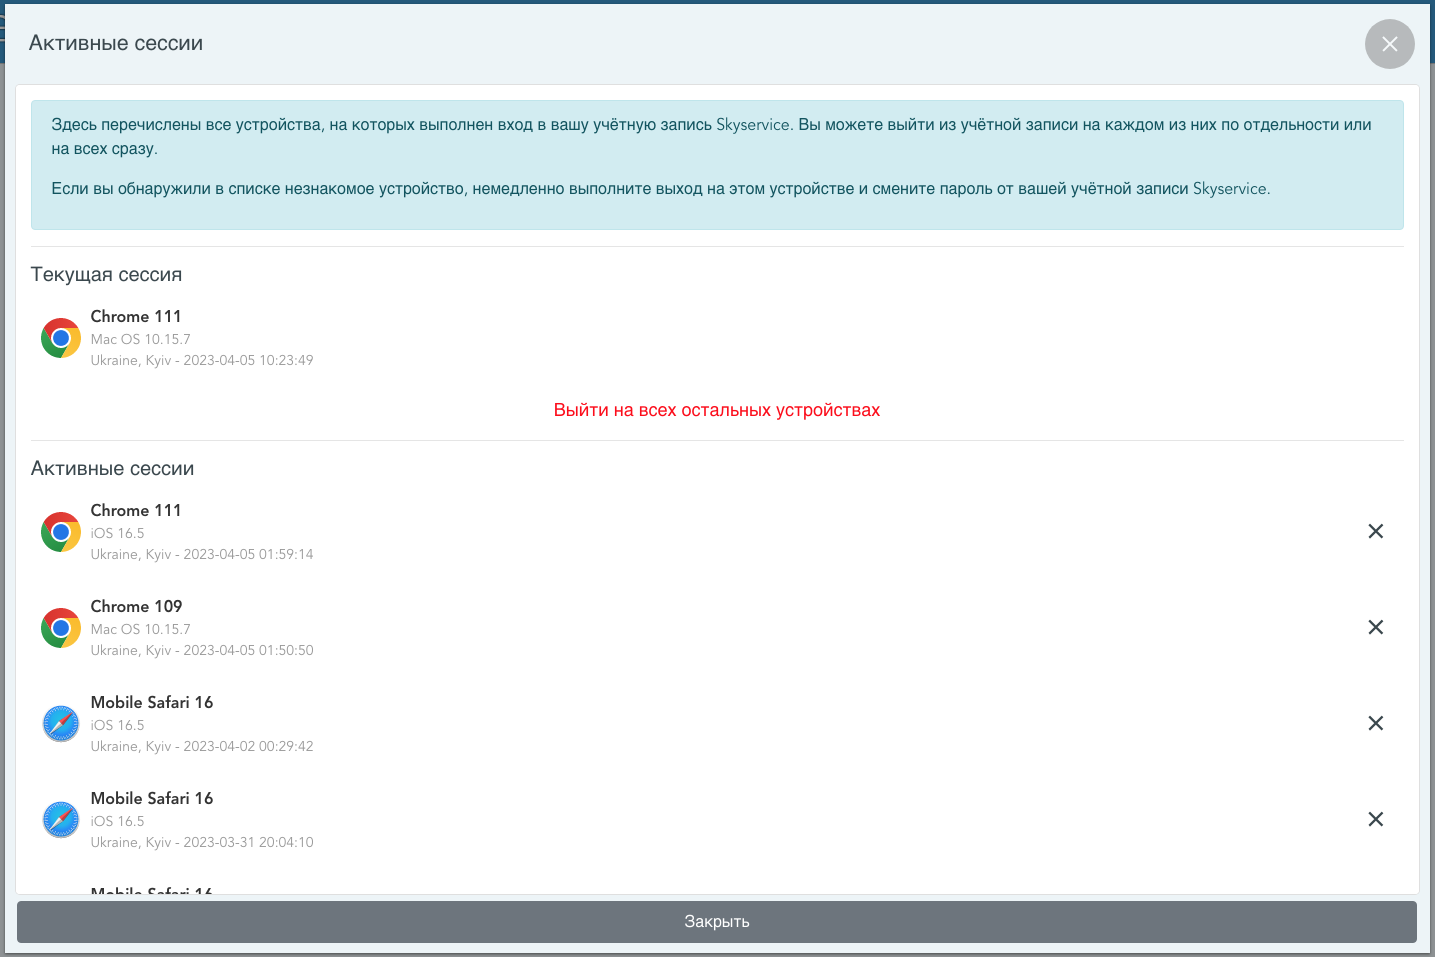
Task: Remove the Chrome 109 session via X
Action: coord(1375,627)
